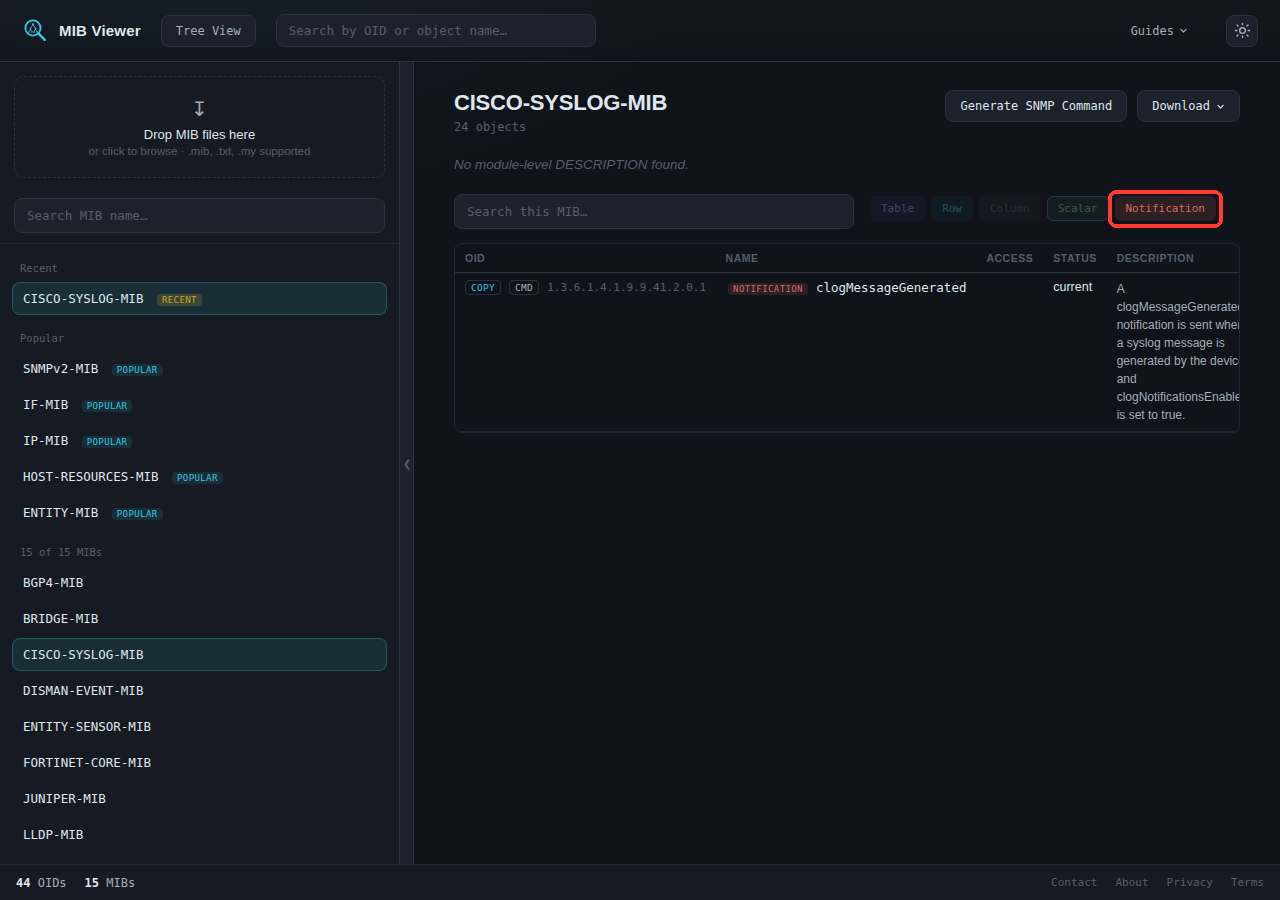
Task: Open IP-MIB from the popular list
Action: [199, 441]
